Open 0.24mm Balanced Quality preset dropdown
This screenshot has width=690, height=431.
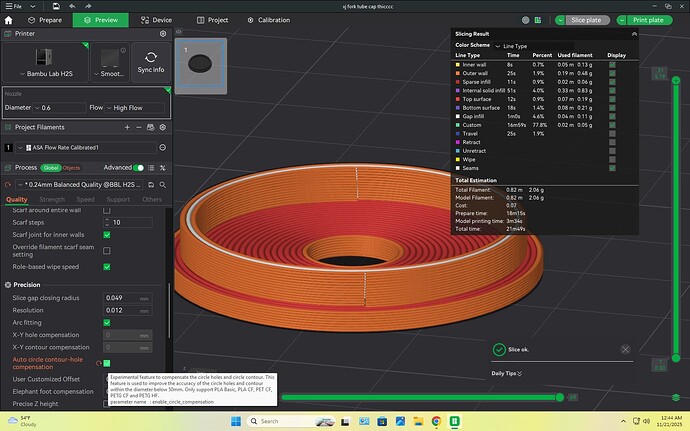(x=79, y=185)
